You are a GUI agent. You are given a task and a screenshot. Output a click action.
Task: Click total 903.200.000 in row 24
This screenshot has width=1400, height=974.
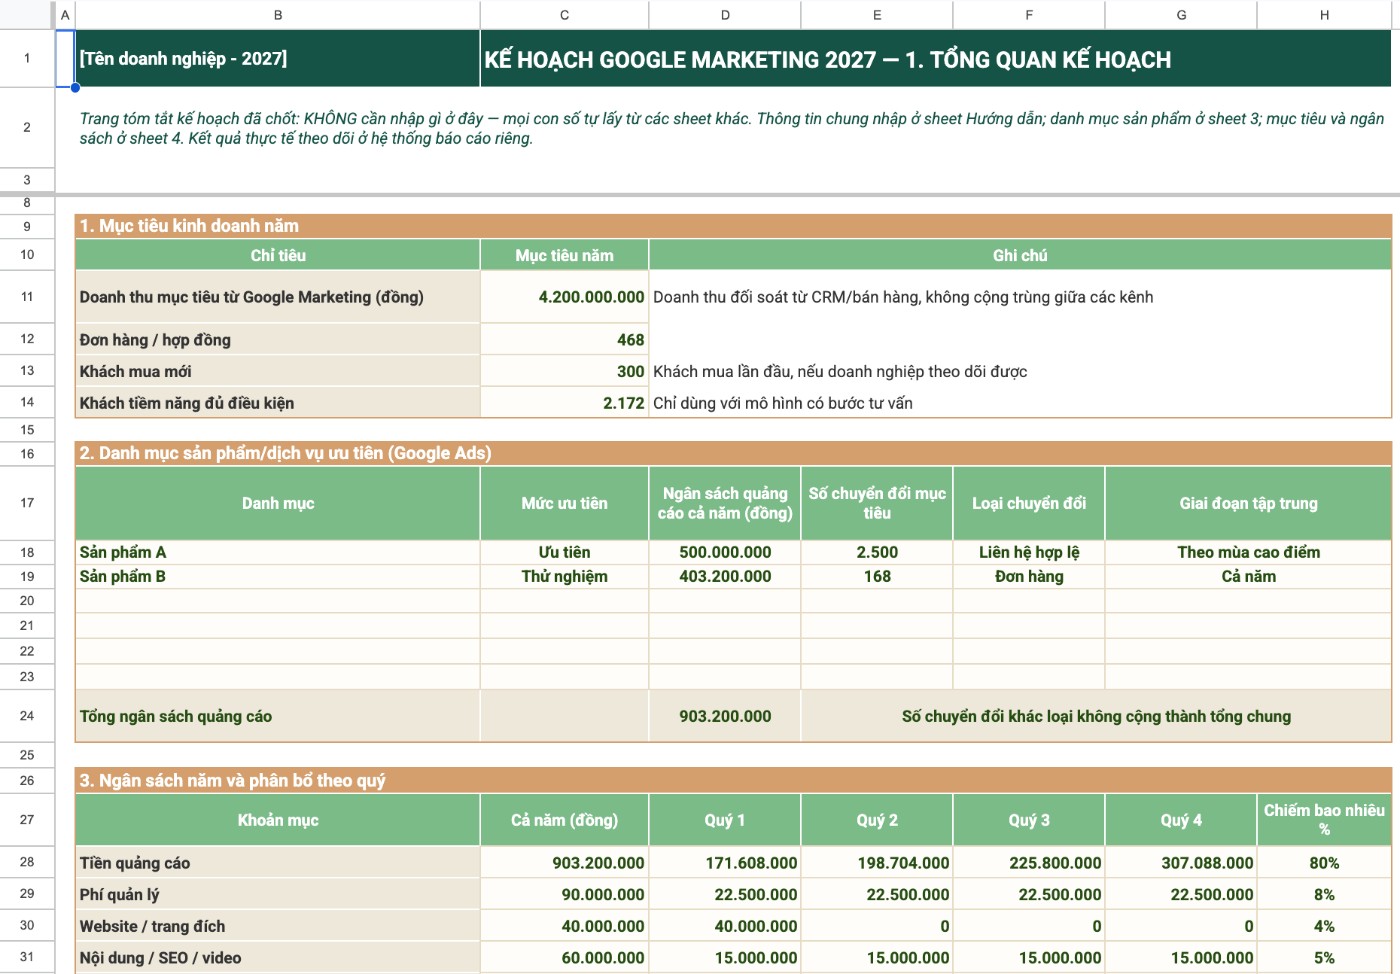(725, 716)
